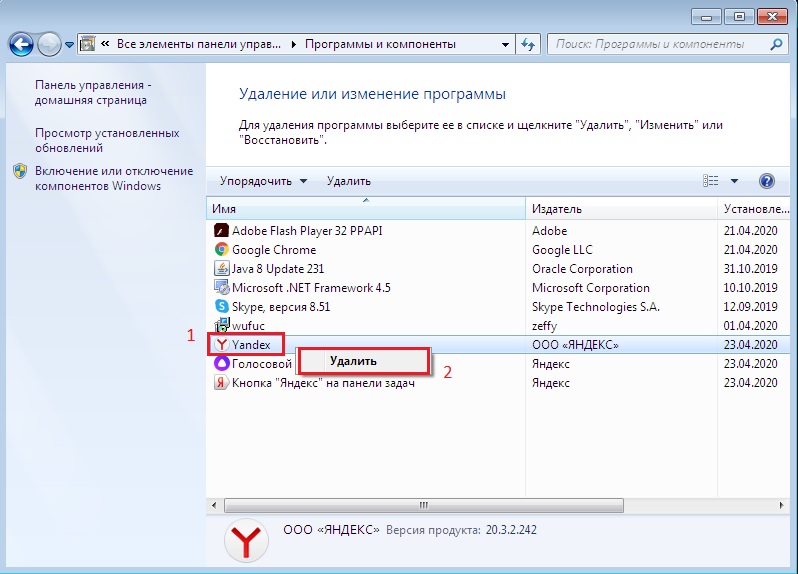Expand the address bar history dropdown
The height and width of the screenshot is (574, 798).
(505, 45)
